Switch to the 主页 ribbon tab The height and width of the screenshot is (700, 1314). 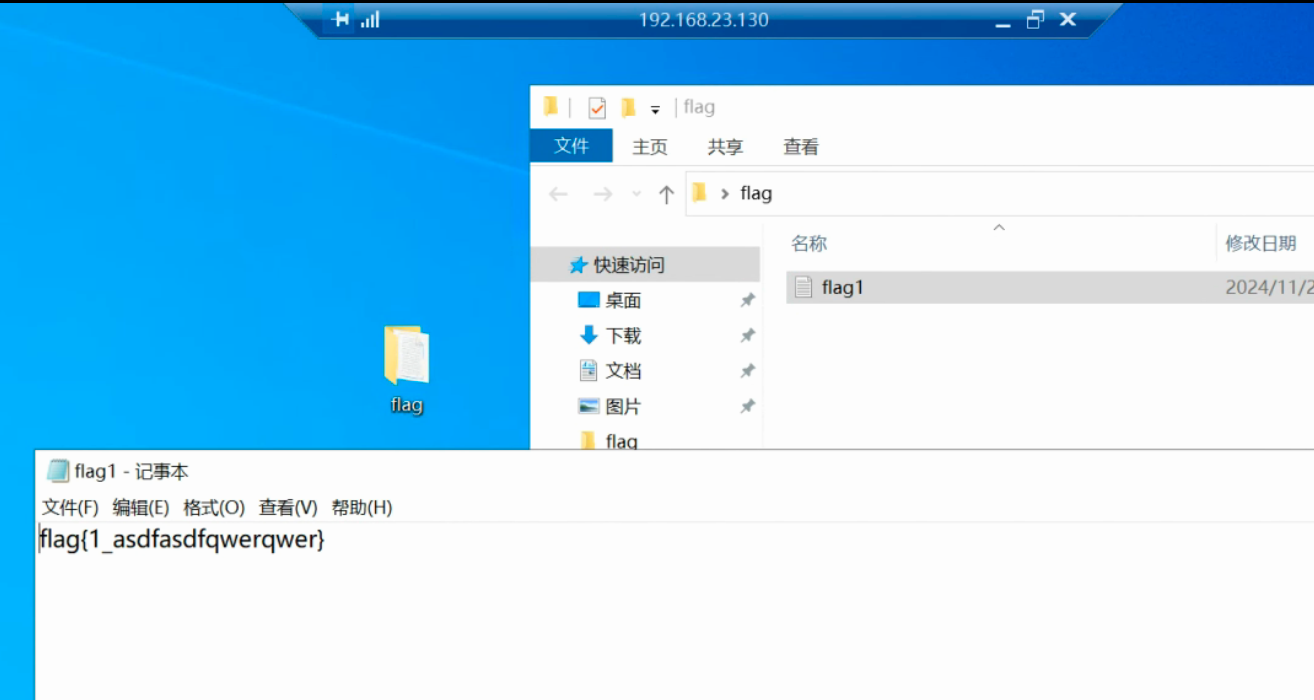pyautogui.click(x=650, y=147)
